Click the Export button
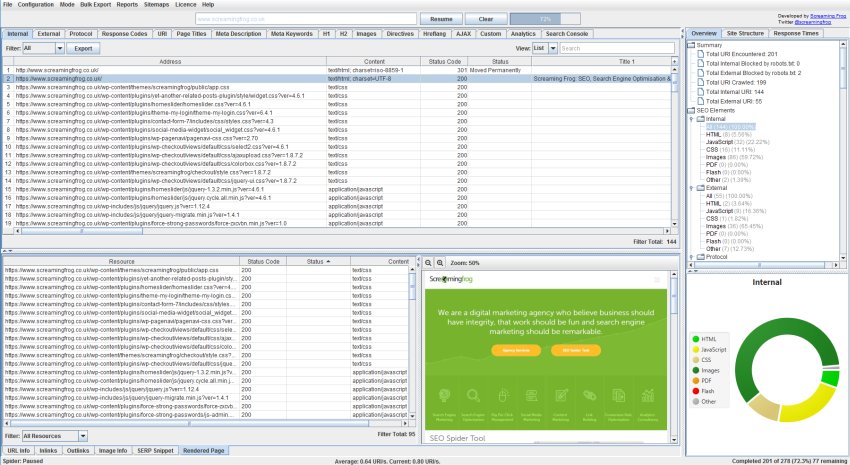This screenshot has height=465, width=850. 84,47
